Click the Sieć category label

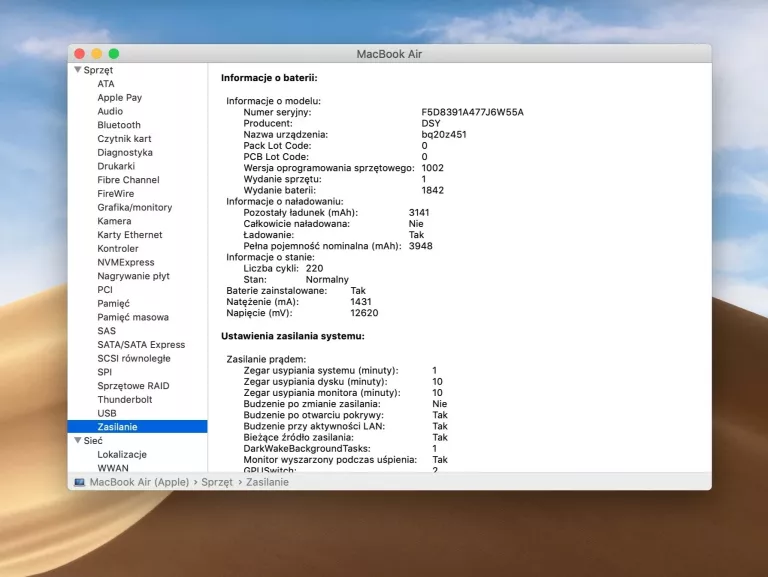pyautogui.click(x=93, y=440)
